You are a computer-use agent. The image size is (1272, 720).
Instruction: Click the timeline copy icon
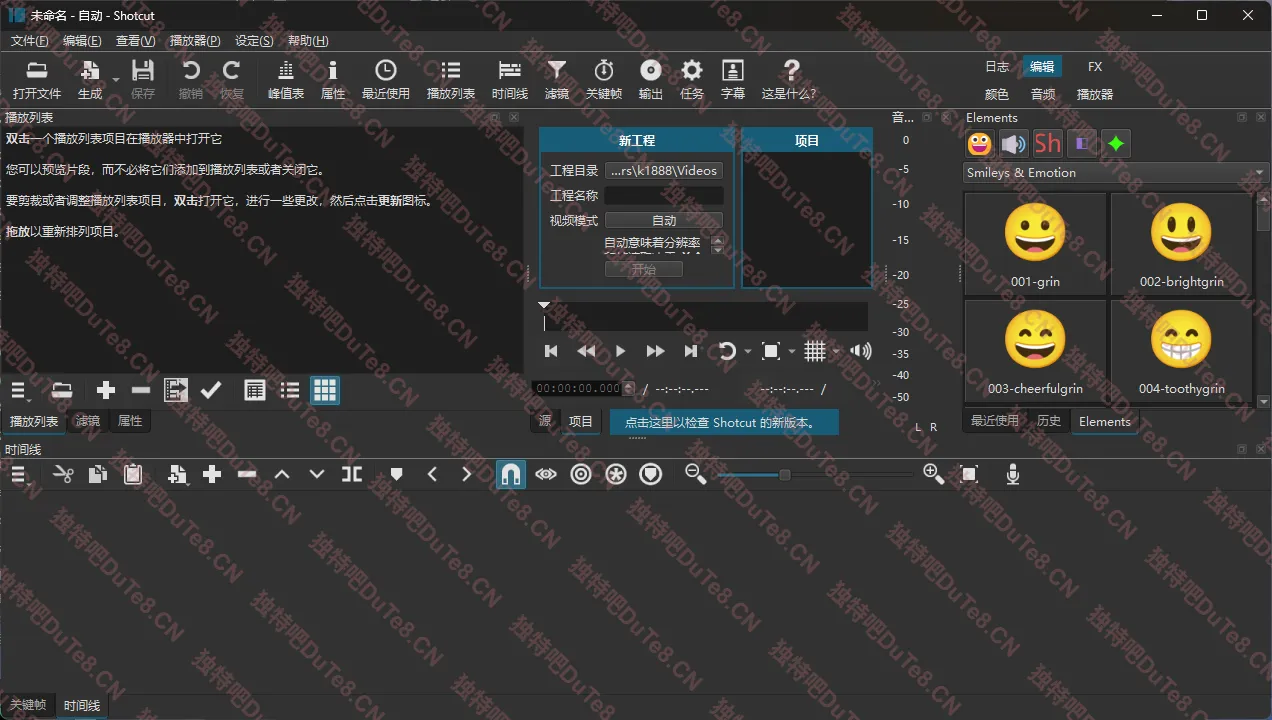pyautogui.click(x=97, y=475)
